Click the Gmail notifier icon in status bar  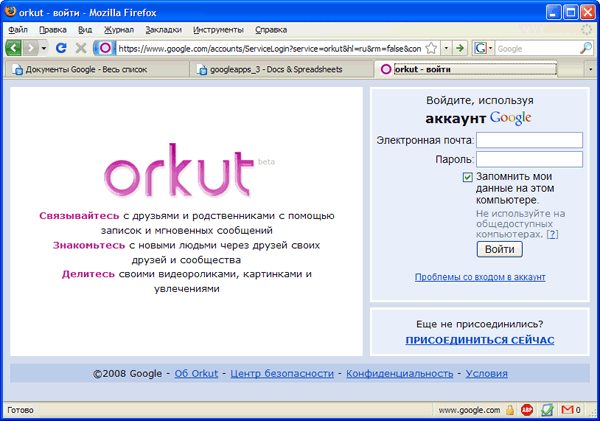pos(567,410)
